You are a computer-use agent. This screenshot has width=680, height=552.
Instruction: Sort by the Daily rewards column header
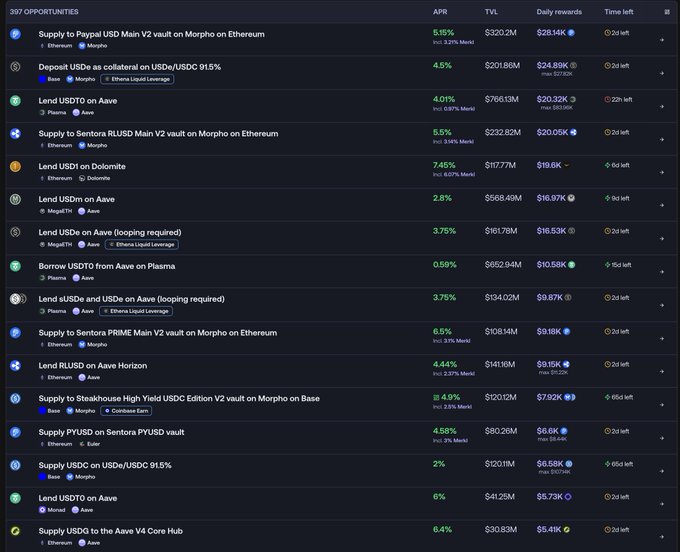click(559, 12)
